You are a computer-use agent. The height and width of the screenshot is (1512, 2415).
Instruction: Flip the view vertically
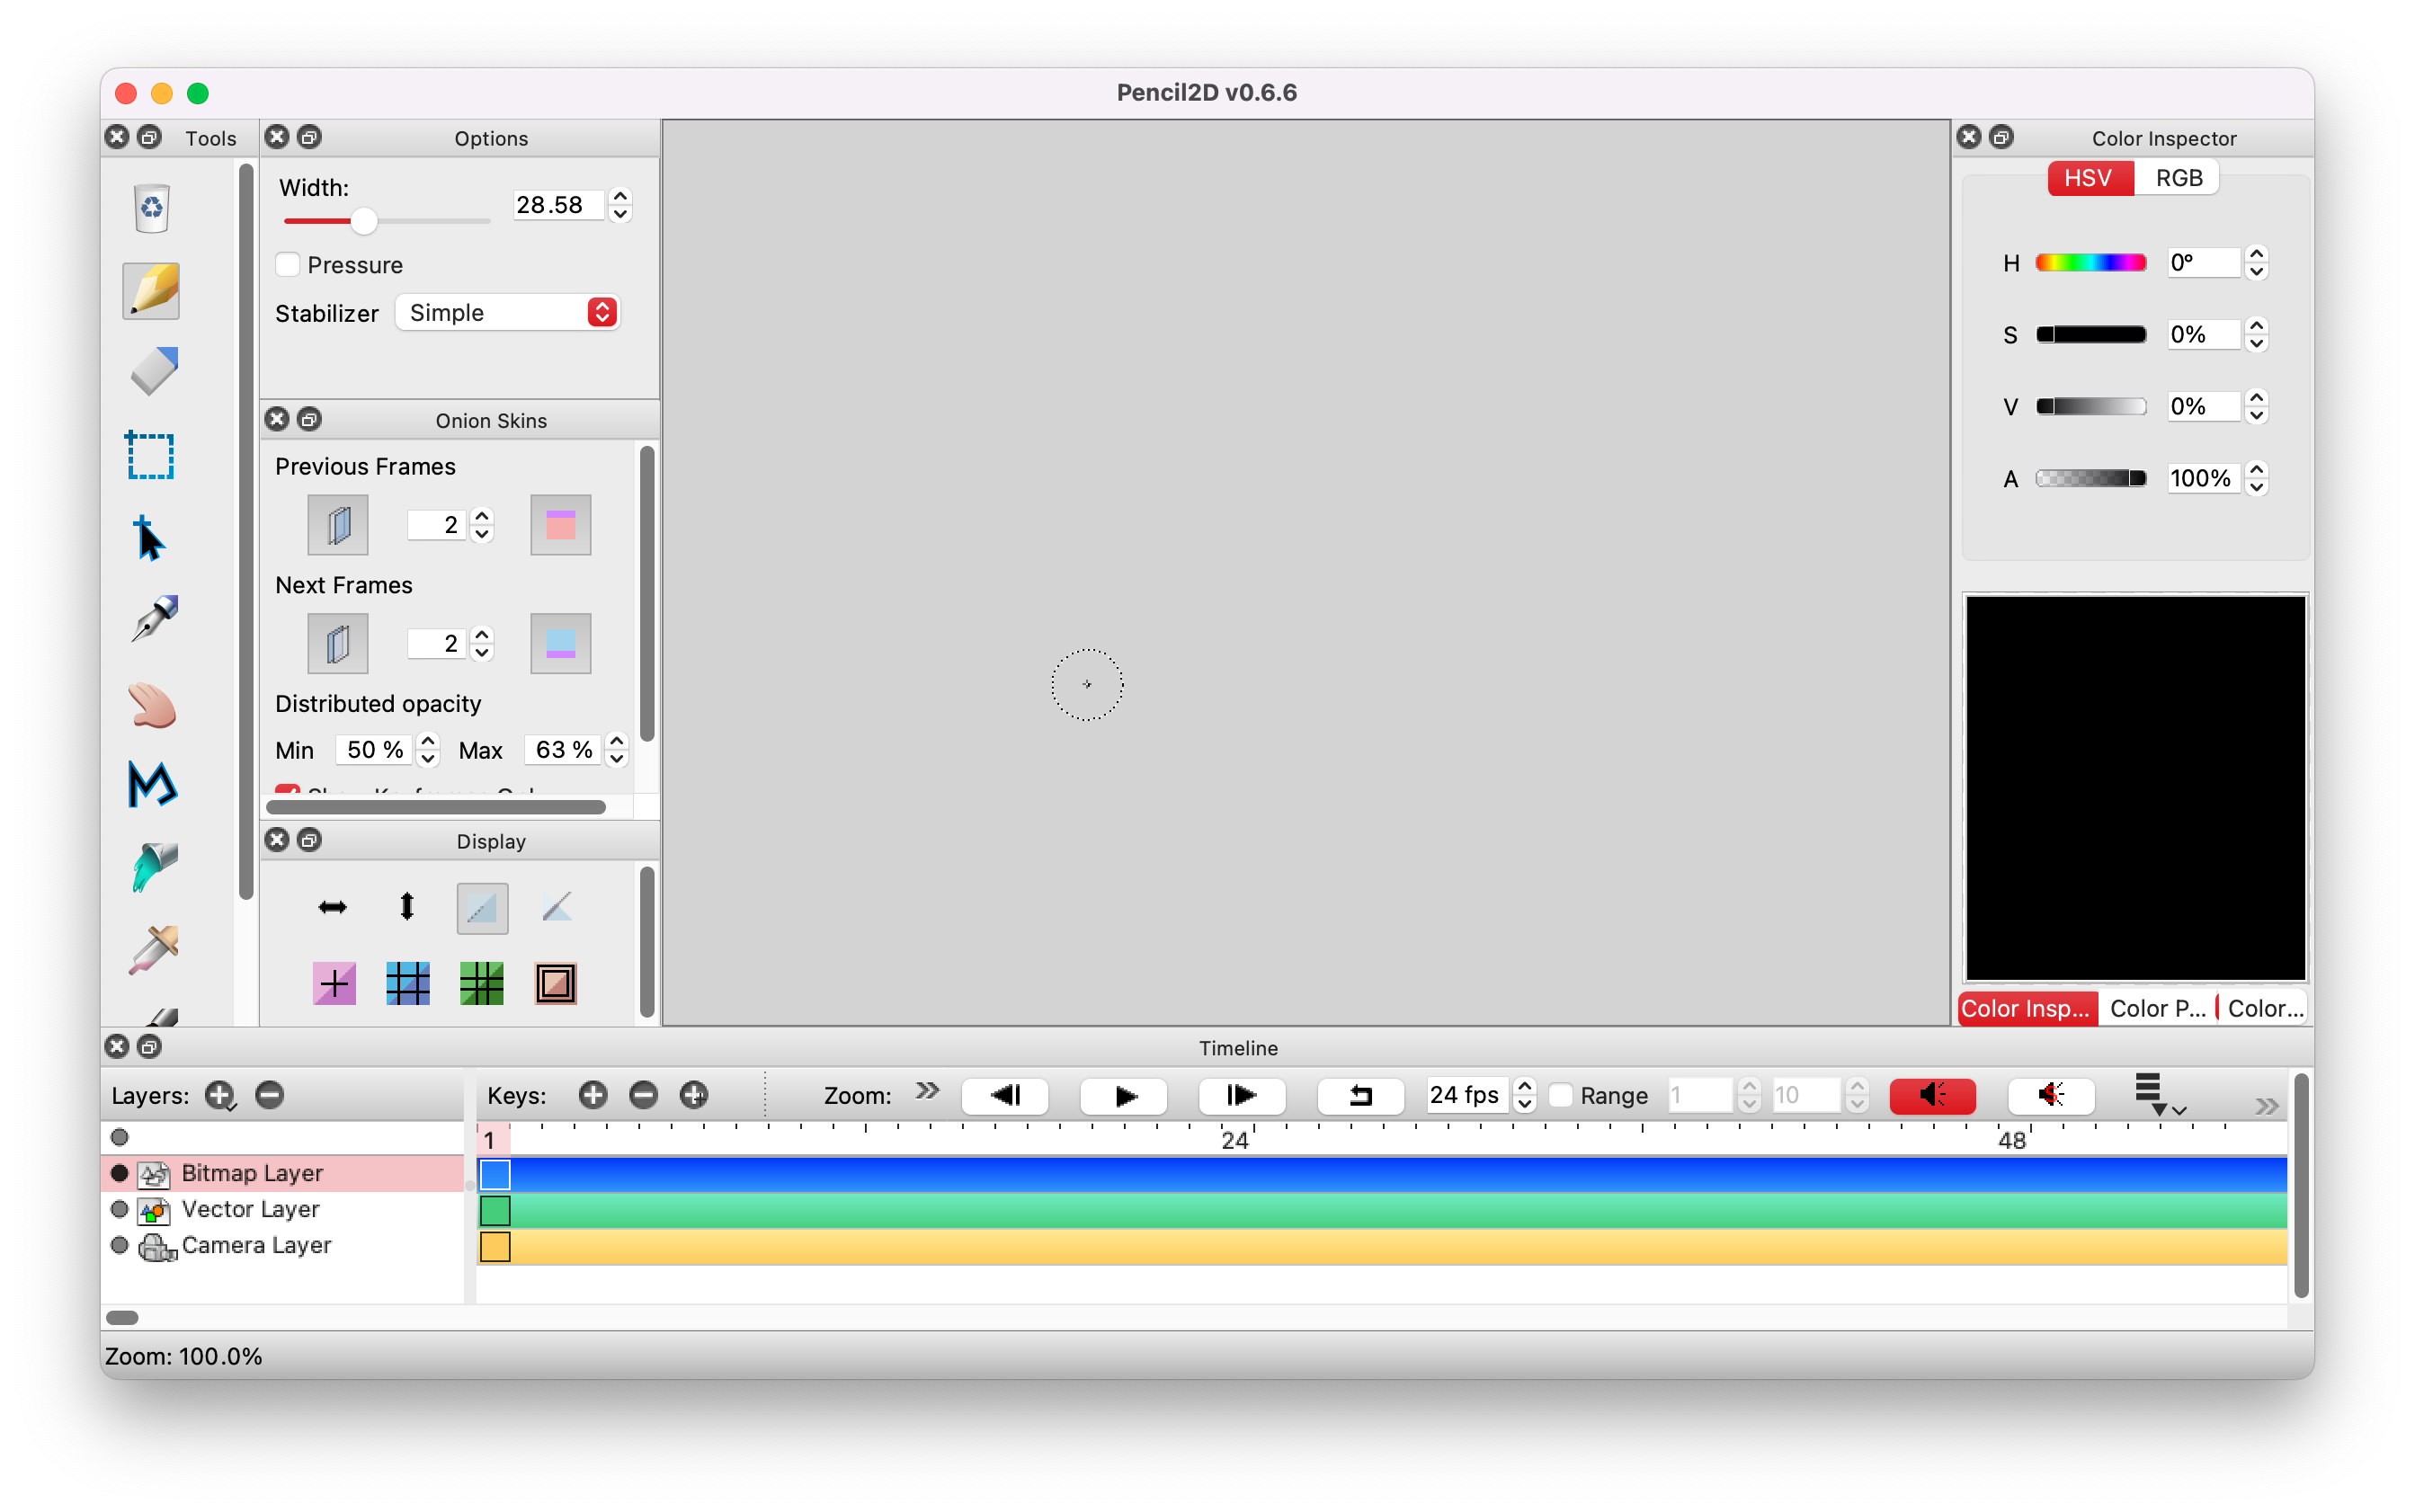click(x=406, y=907)
